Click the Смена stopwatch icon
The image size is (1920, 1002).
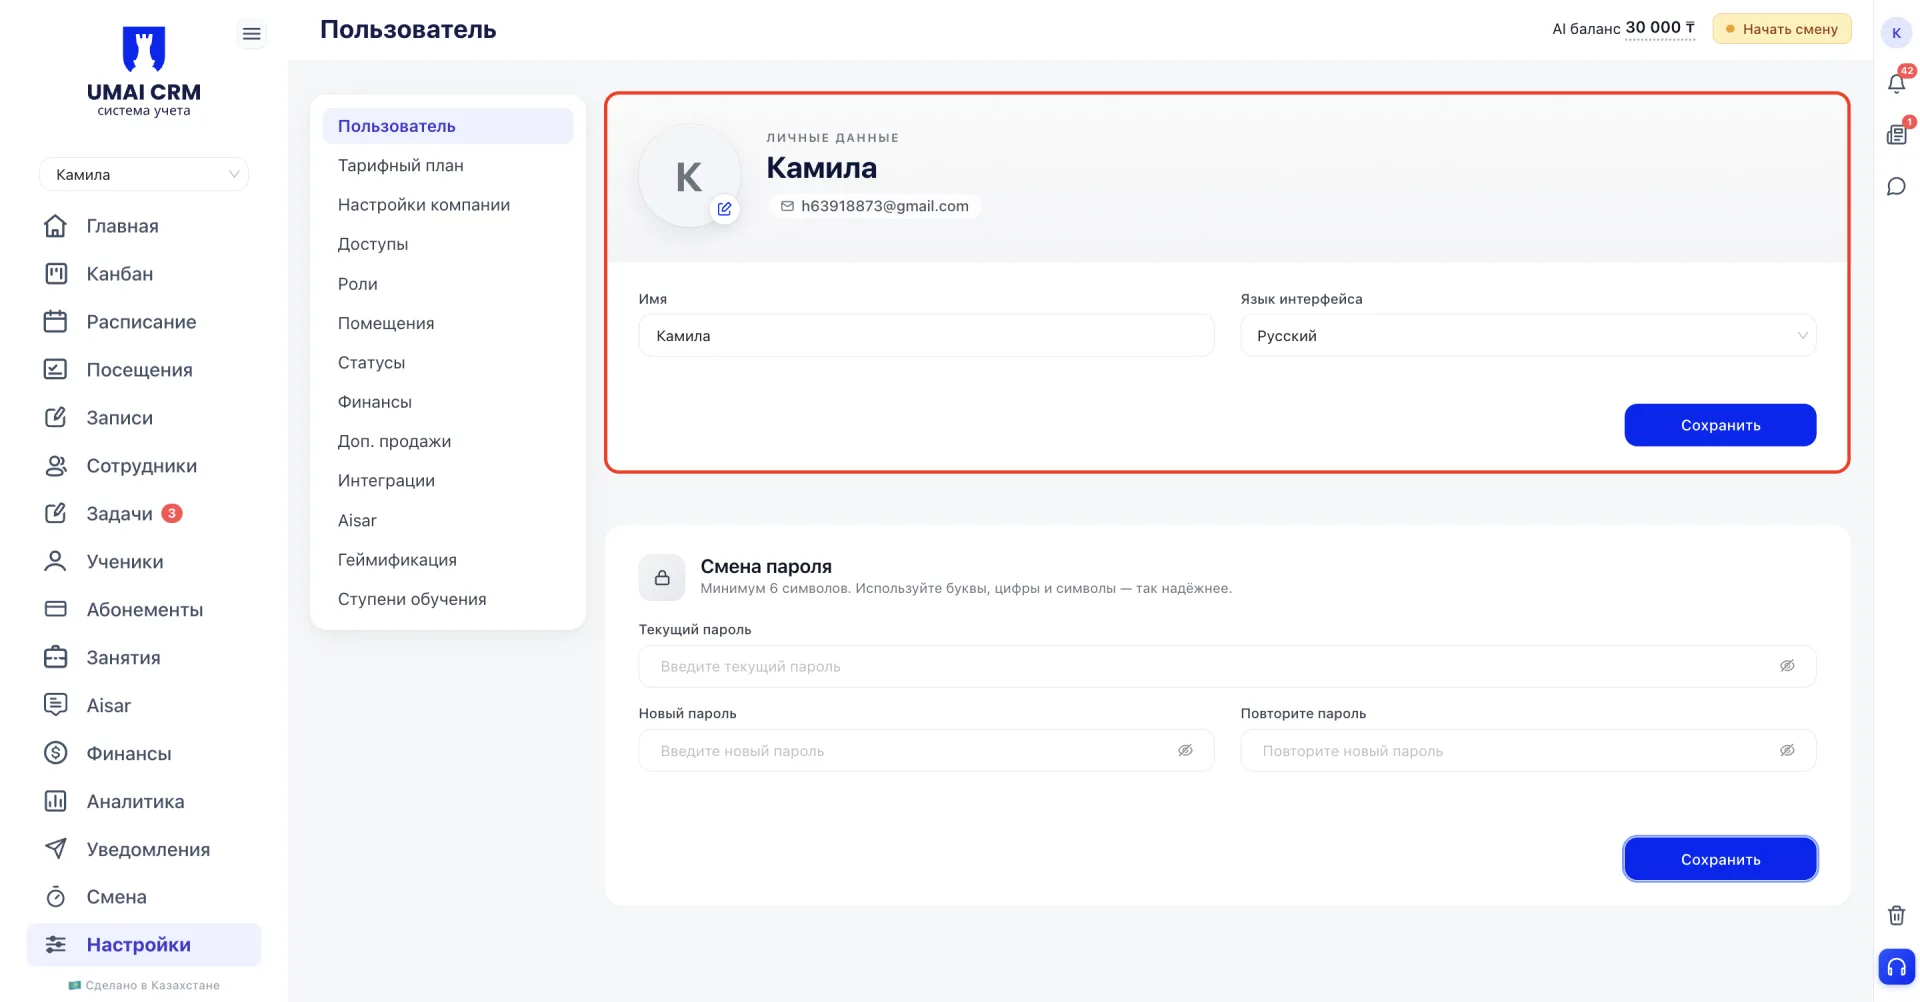(x=56, y=897)
